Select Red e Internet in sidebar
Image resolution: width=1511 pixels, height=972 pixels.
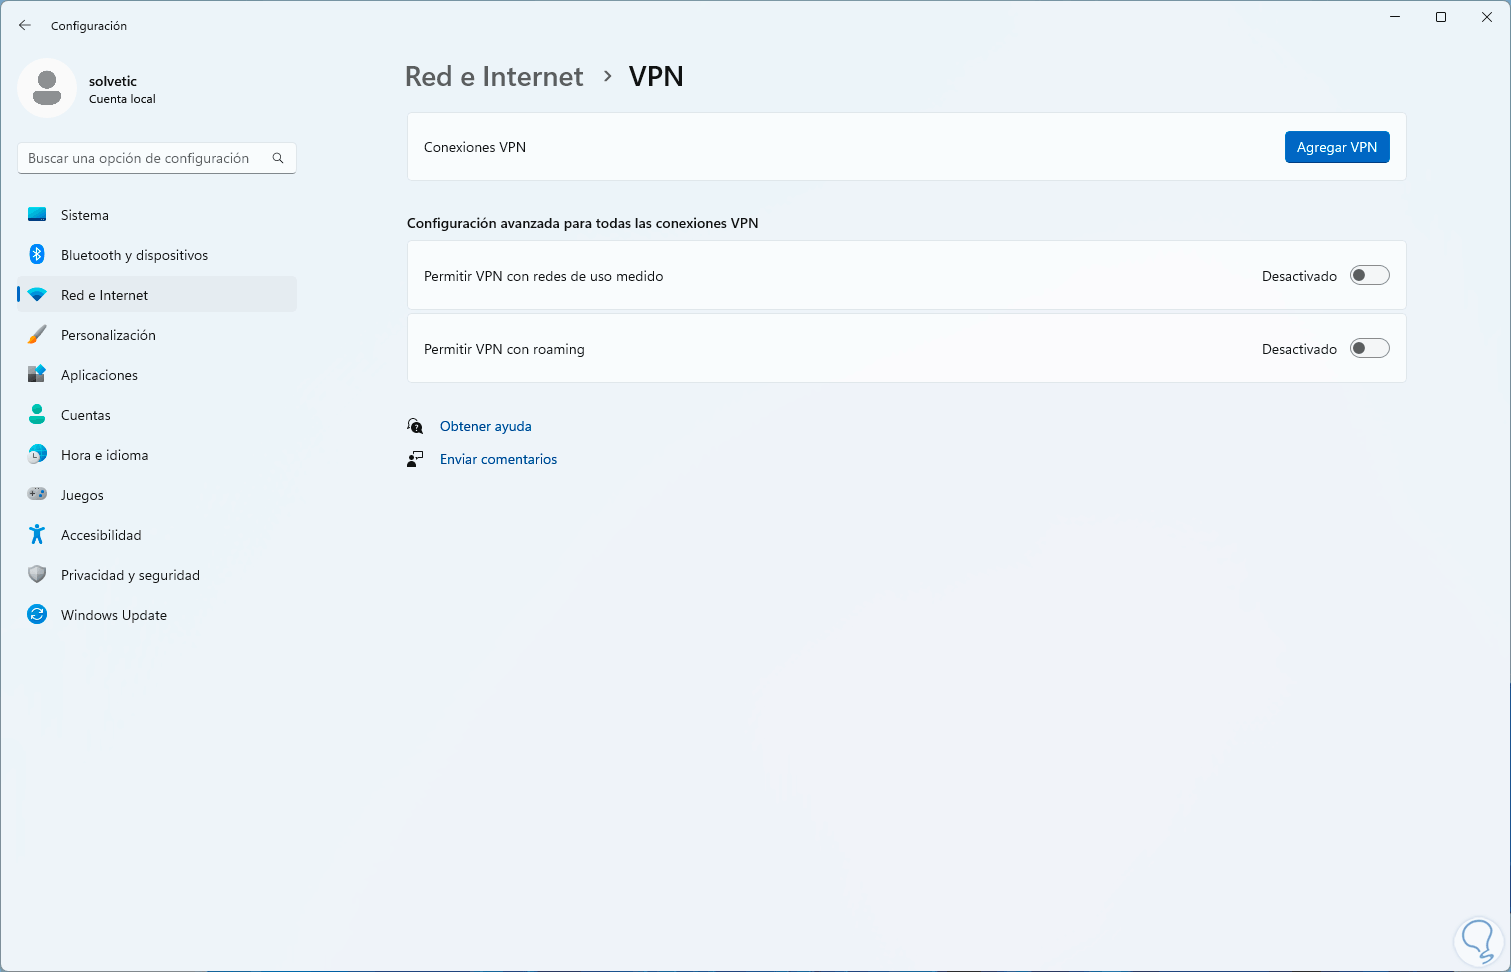tap(104, 295)
